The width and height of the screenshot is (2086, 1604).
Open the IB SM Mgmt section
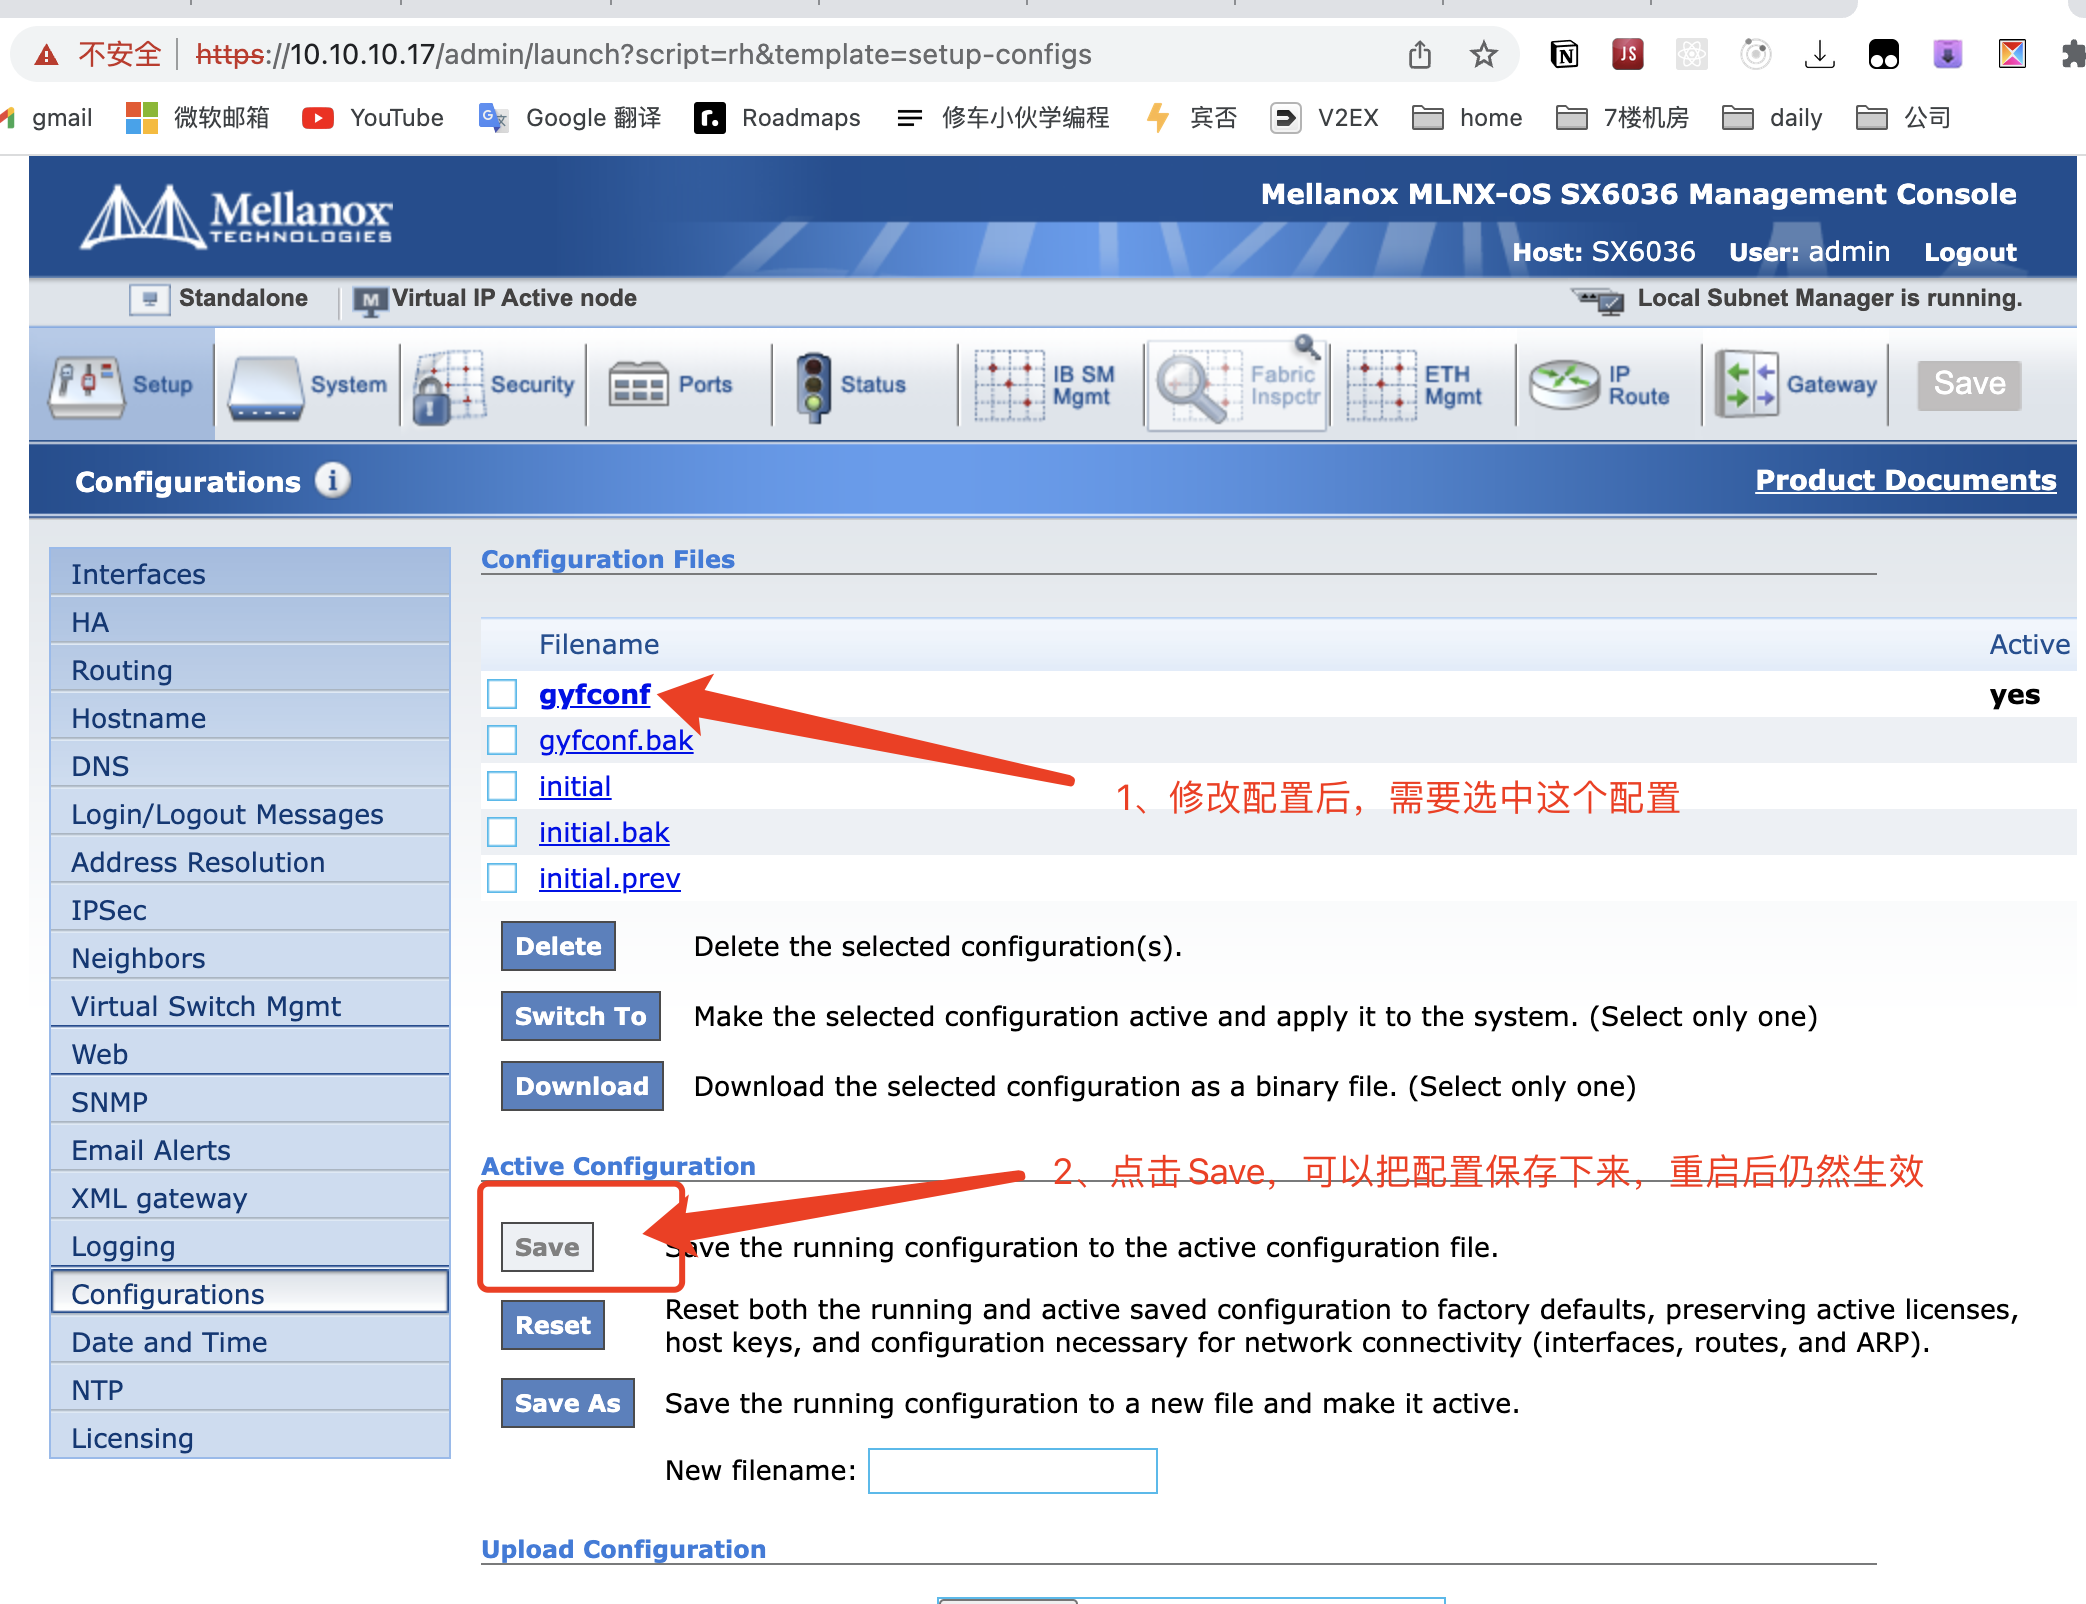(1045, 385)
